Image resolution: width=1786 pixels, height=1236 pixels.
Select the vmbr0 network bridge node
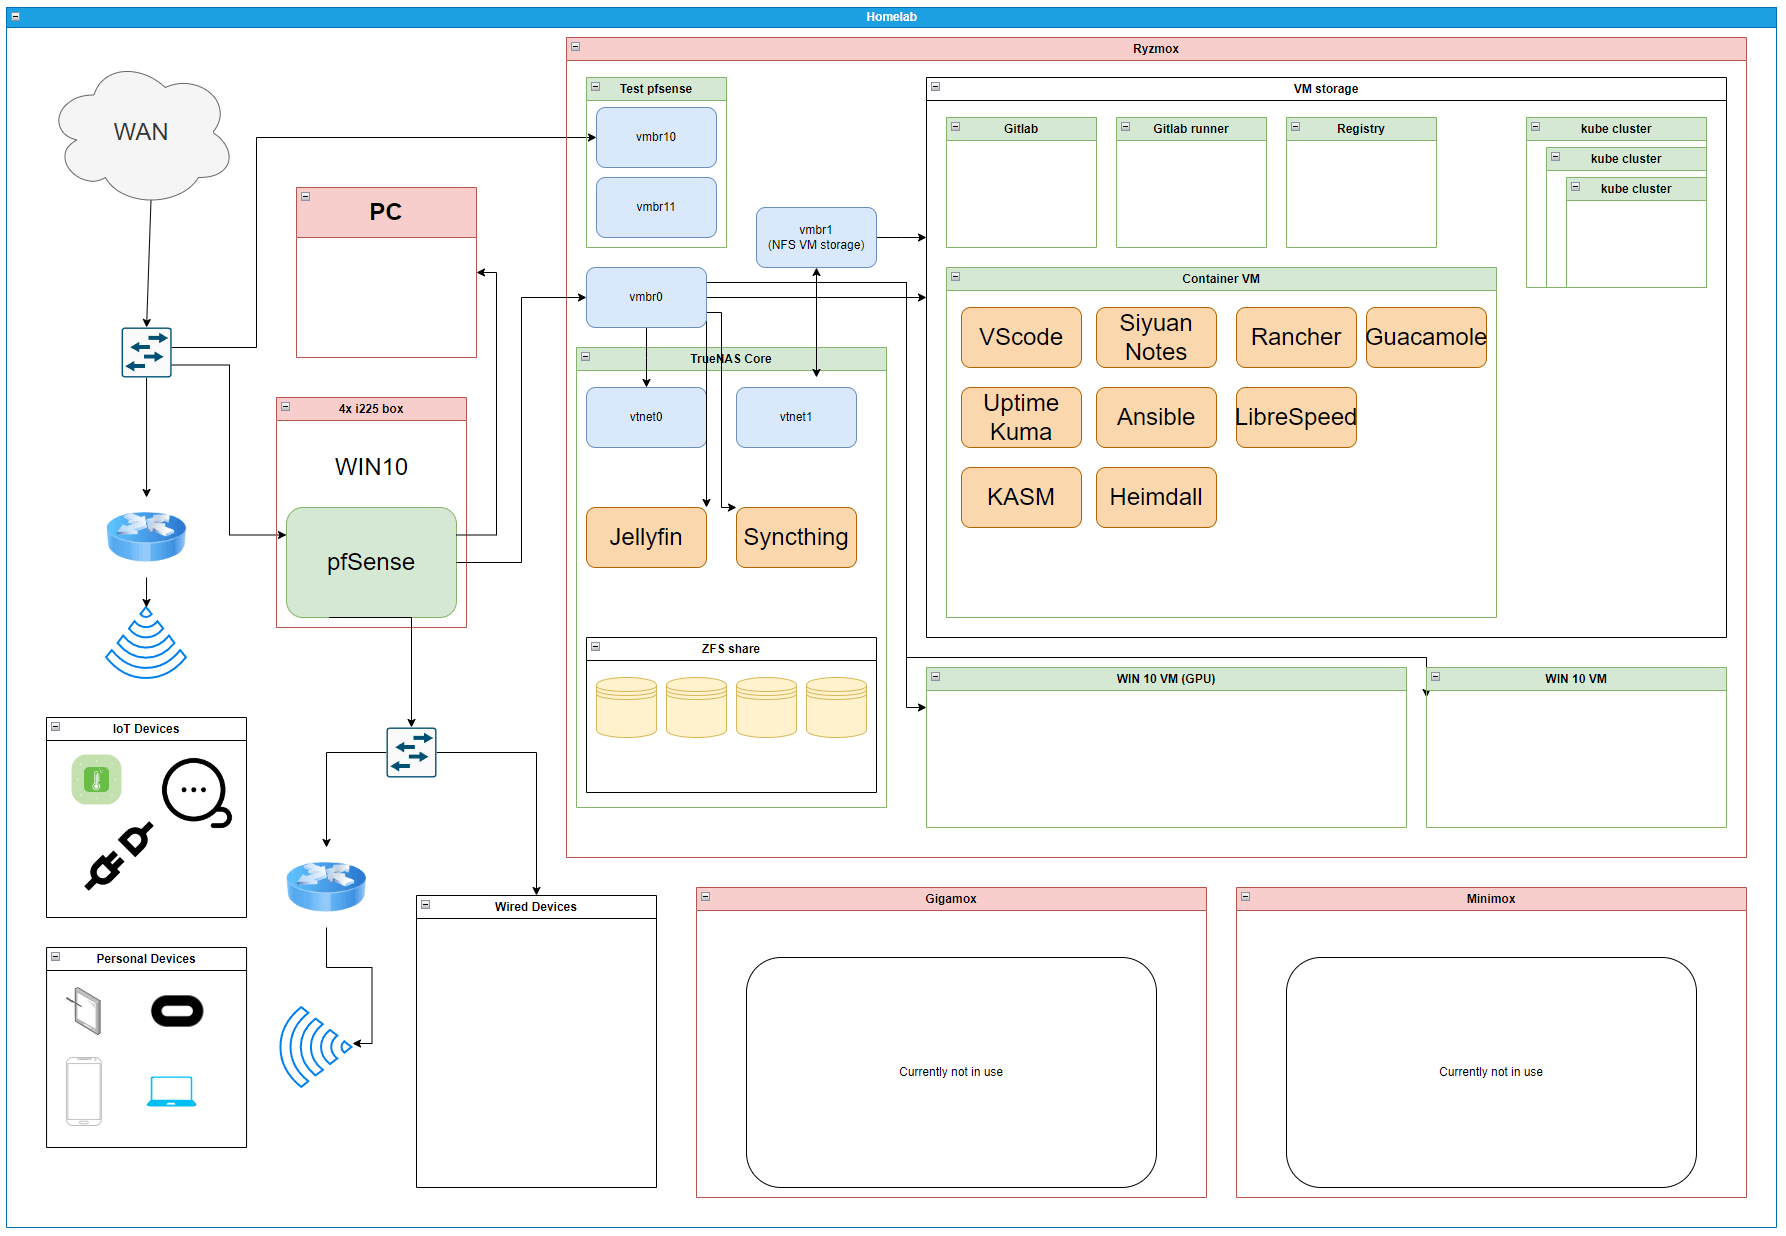point(646,297)
